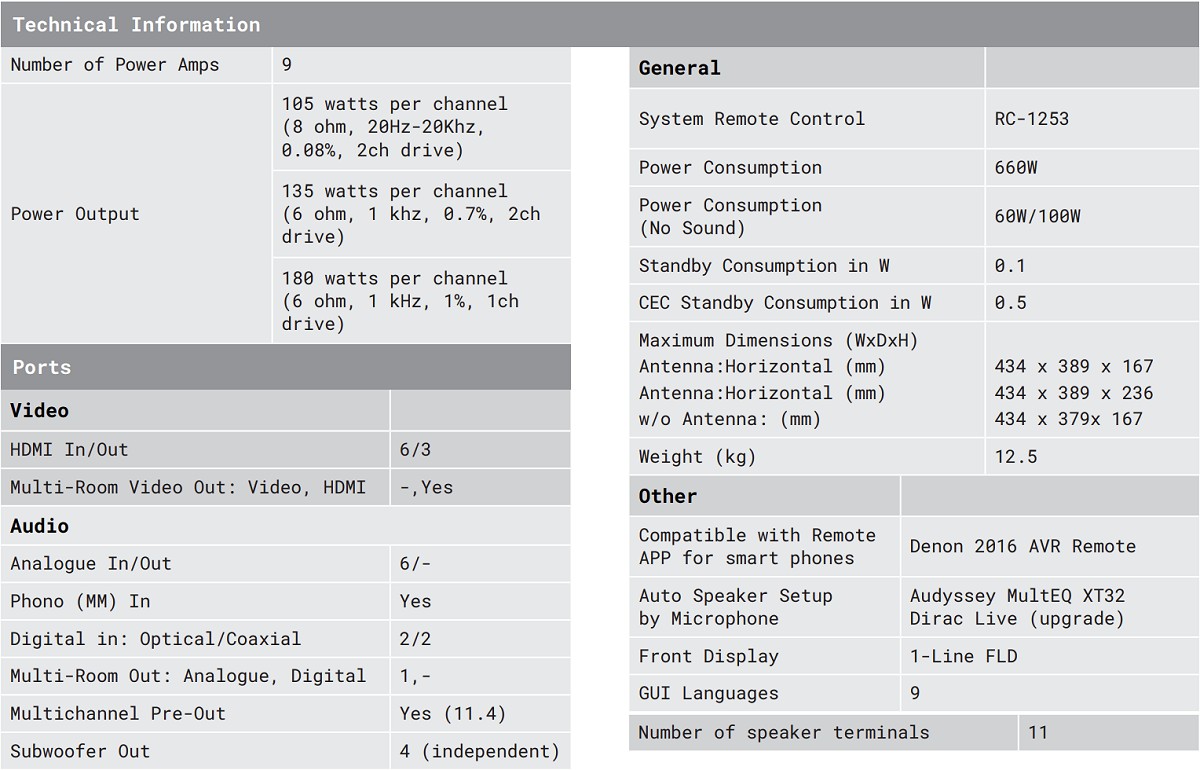Click the RC-1253 remote control value
This screenshot has width=1200, height=770.
(x=1031, y=119)
